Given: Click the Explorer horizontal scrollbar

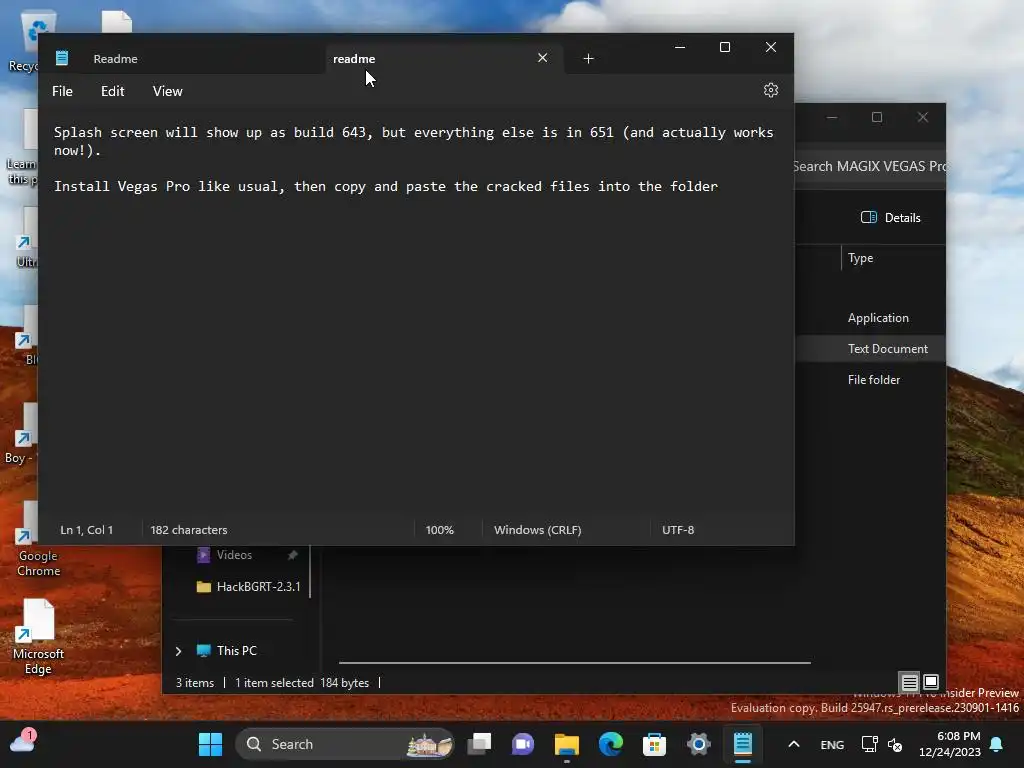Looking at the screenshot, I should tap(575, 662).
